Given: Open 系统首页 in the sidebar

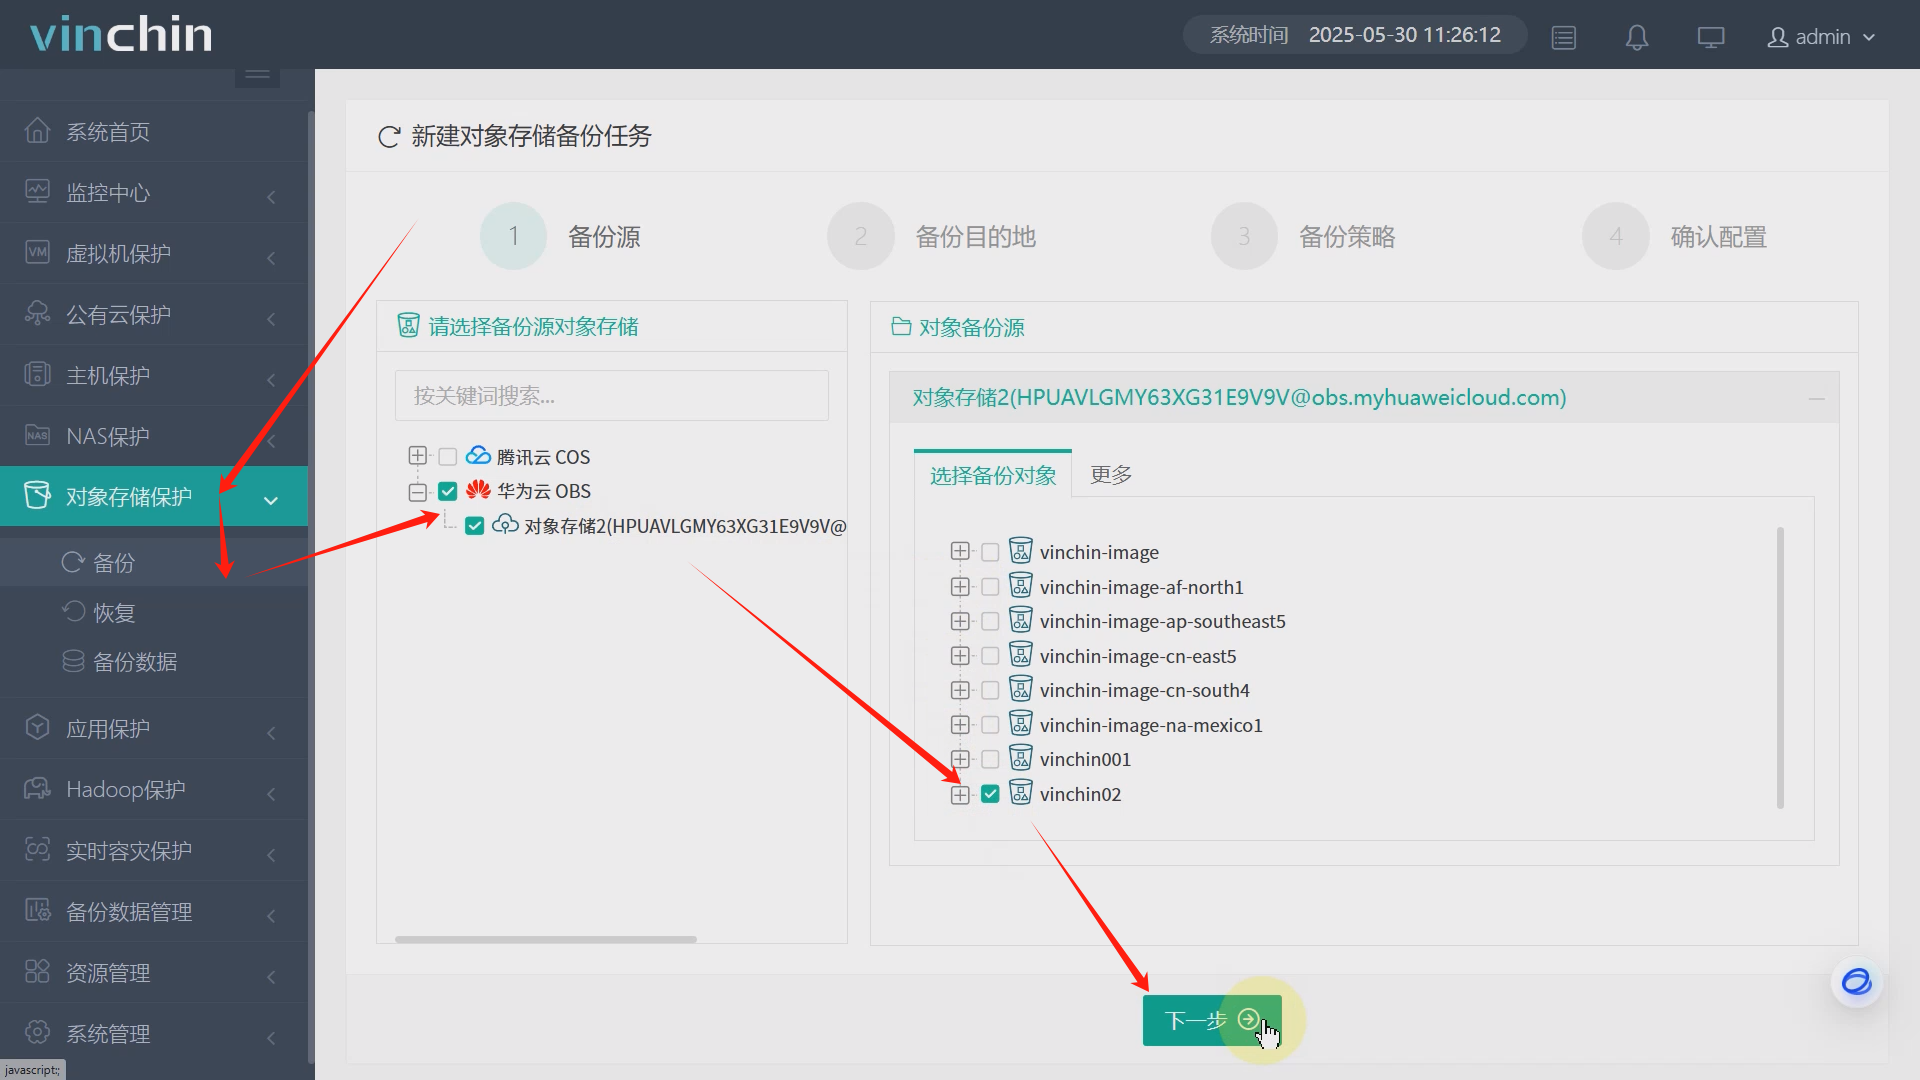Looking at the screenshot, I should 108,131.
